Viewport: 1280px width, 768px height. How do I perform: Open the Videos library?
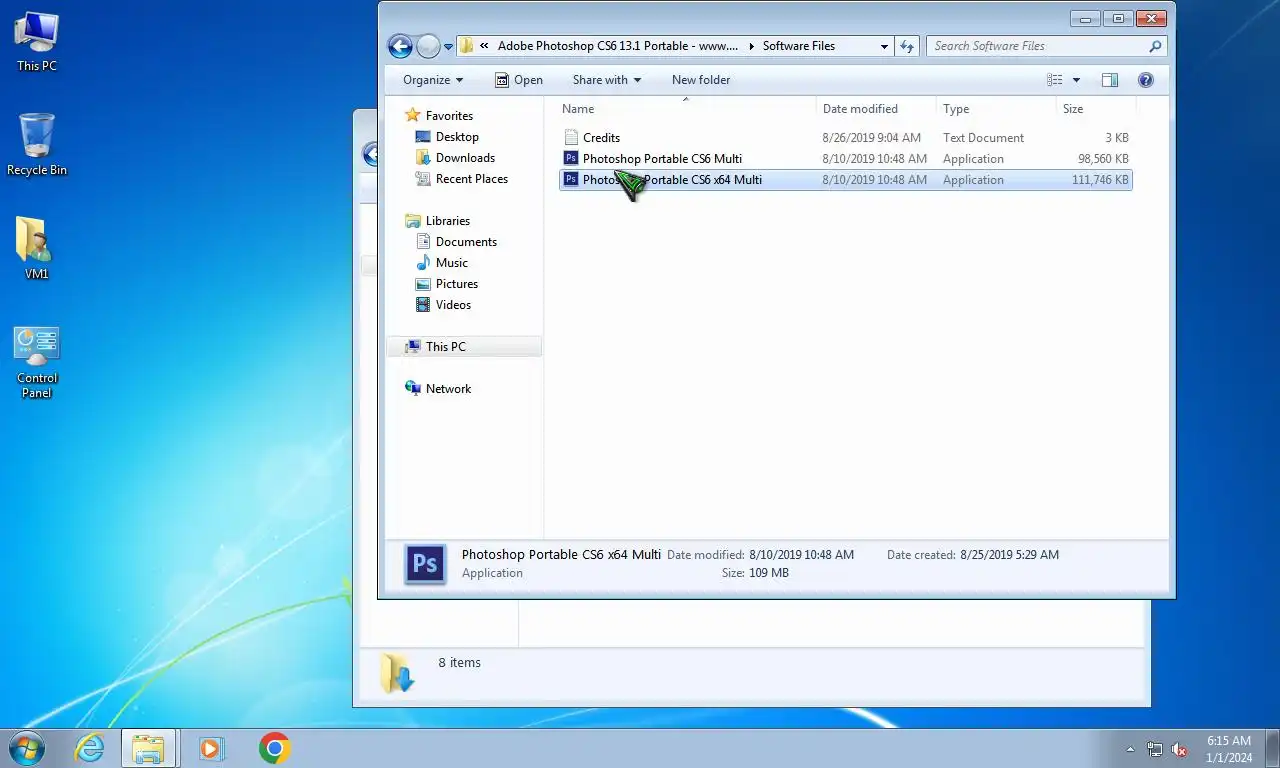[x=453, y=305]
